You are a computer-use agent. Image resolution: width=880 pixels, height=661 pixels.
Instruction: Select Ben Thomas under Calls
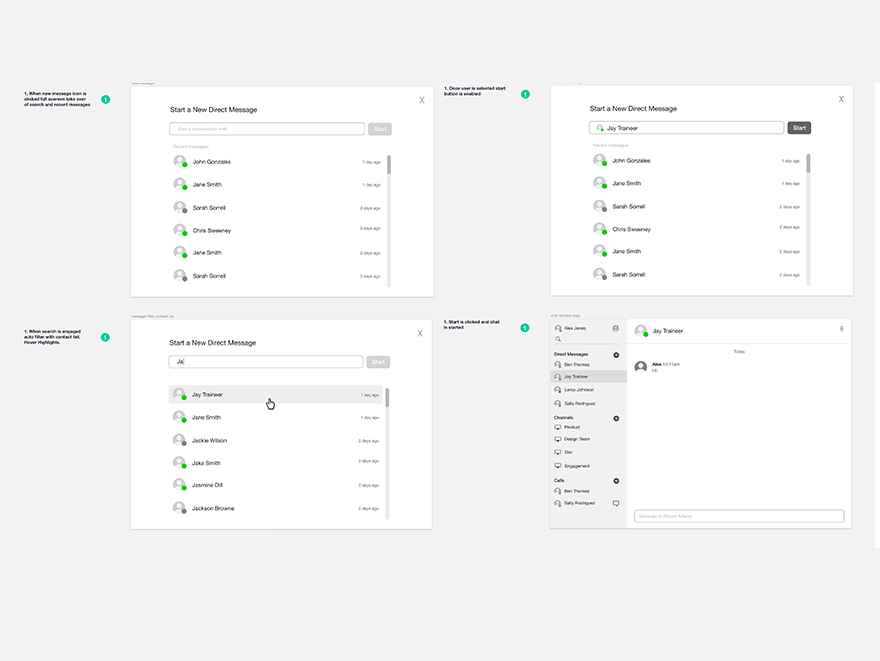pyautogui.click(x=576, y=491)
